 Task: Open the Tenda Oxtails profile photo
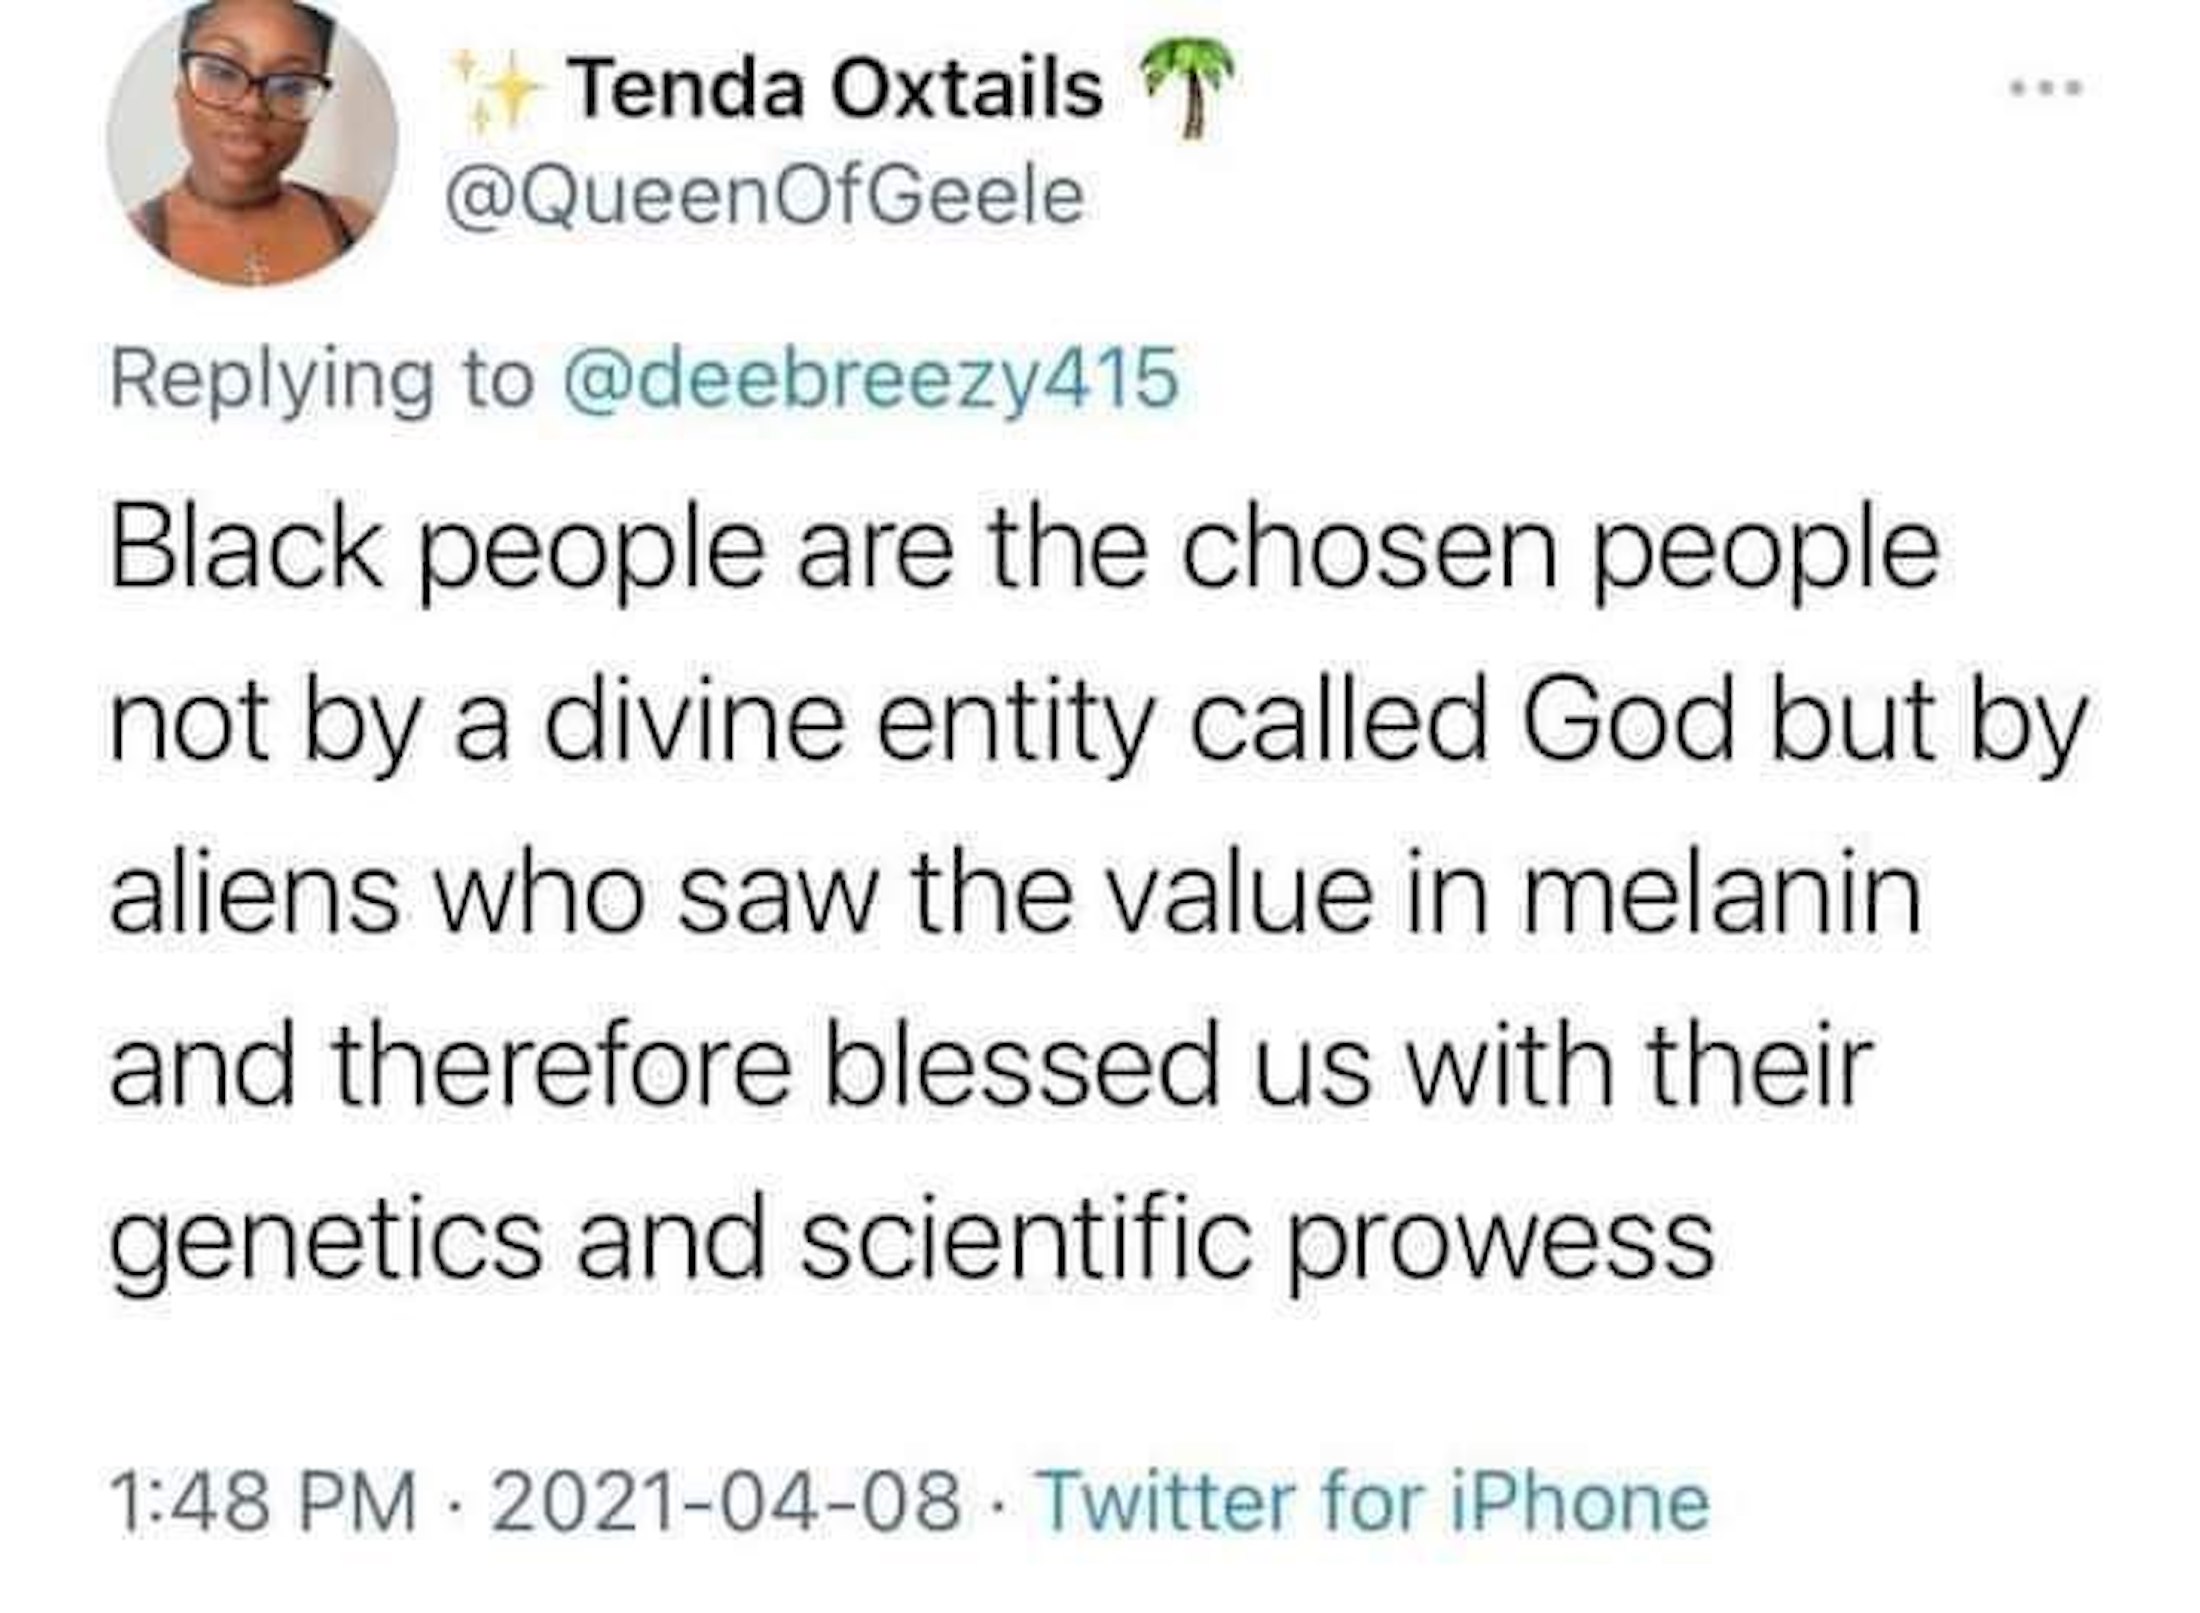pos(251,140)
